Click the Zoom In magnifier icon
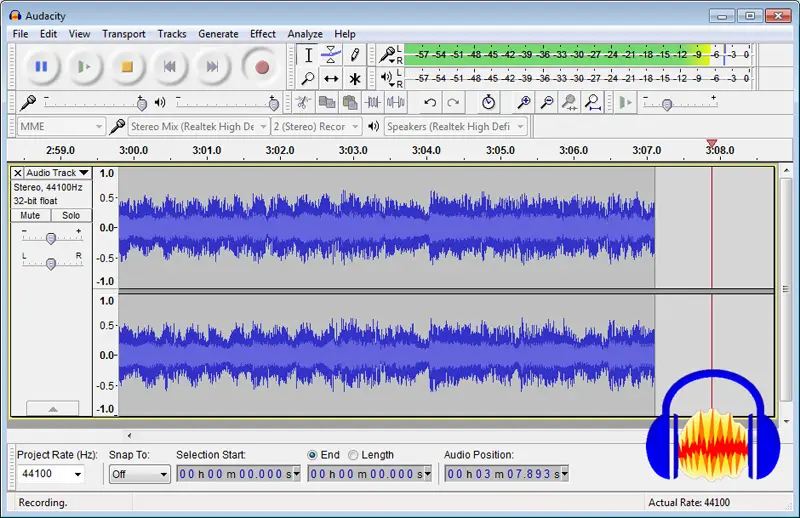800x518 pixels. (523, 102)
